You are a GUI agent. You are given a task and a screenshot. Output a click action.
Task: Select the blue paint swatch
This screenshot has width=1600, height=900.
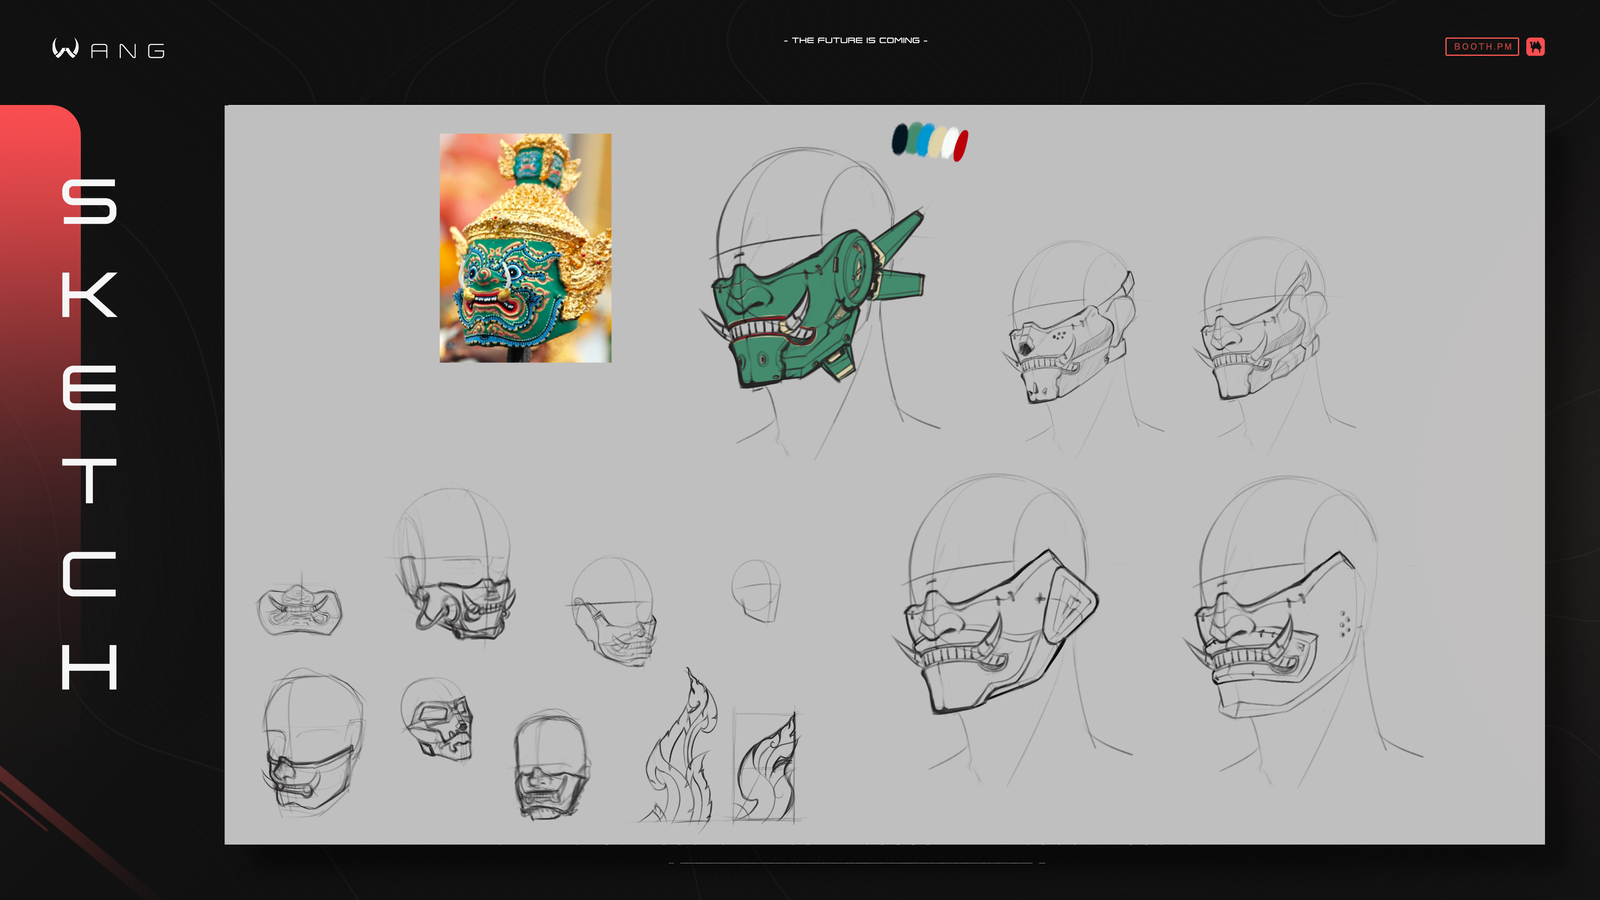coord(926,140)
